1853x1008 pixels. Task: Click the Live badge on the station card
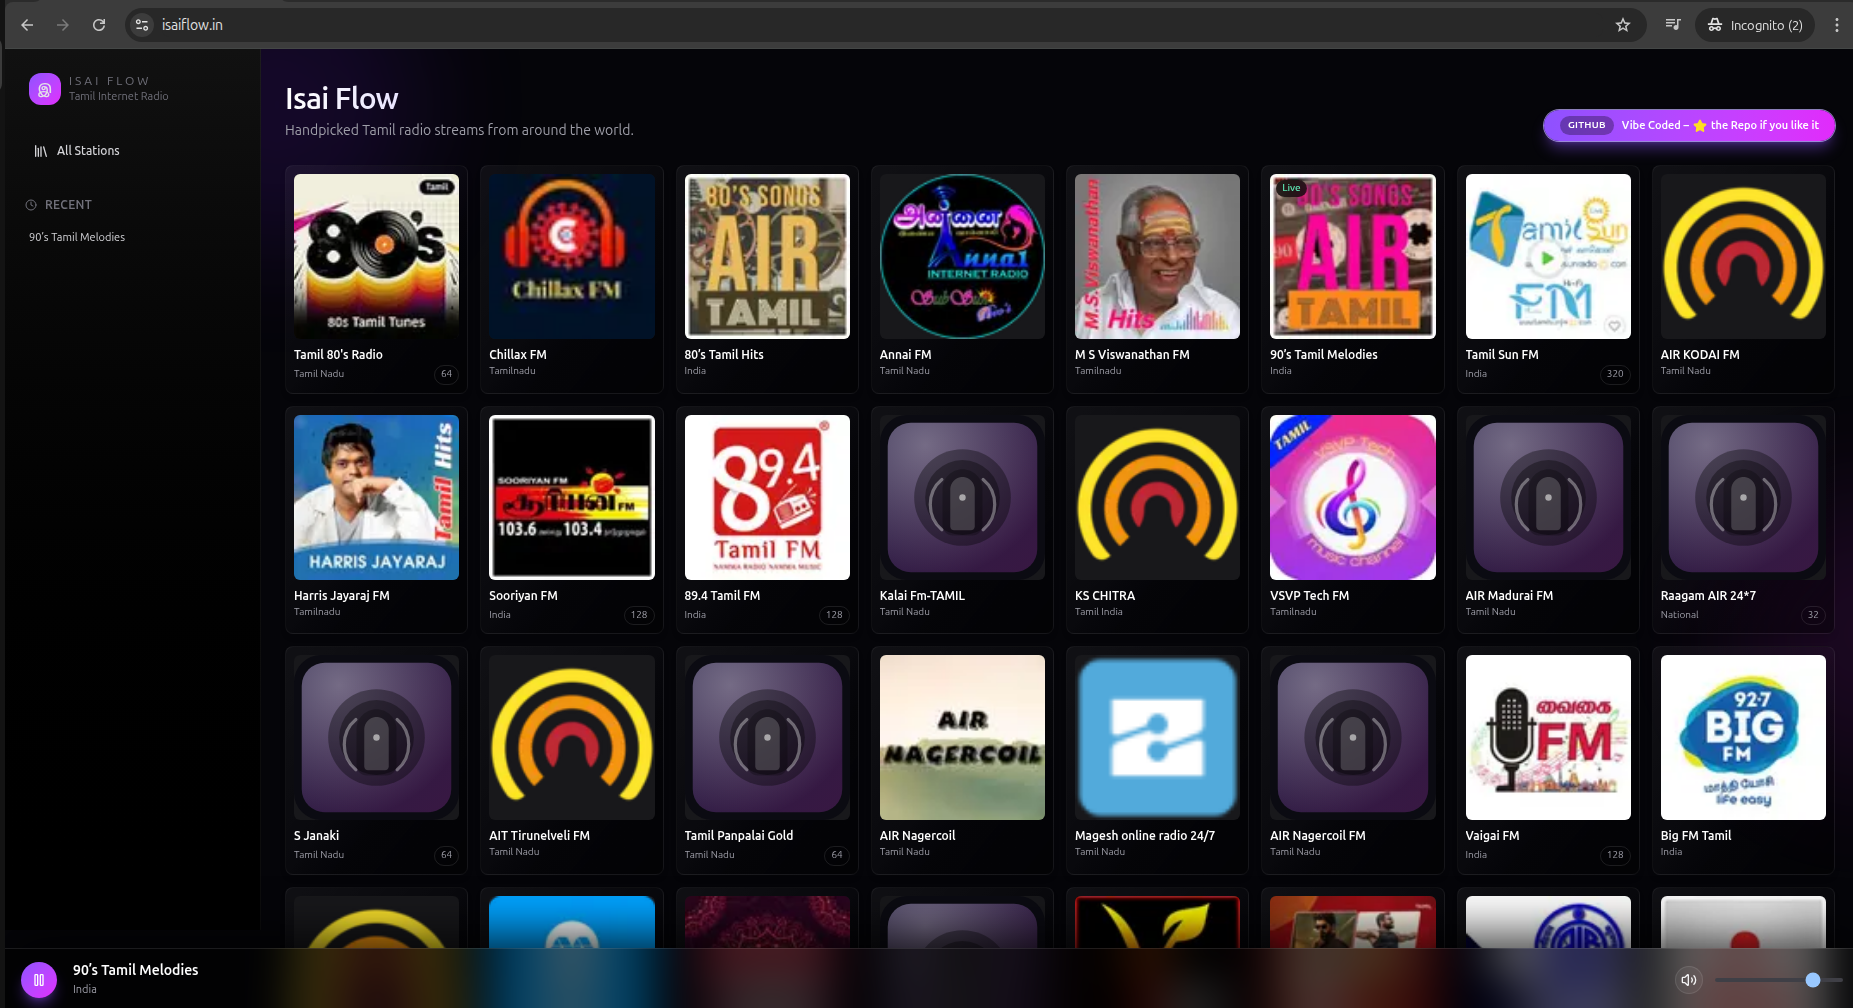pyautogui.click(x=1292, y=188)
